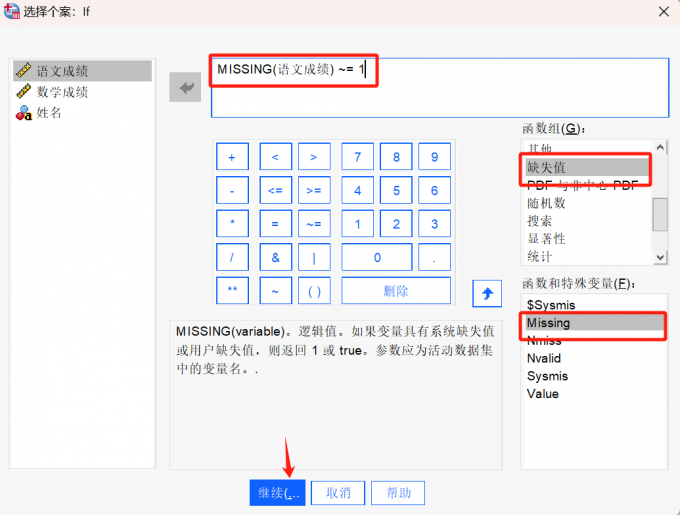Select 统计 function group
The width and height of the screenshot is (680, 515).
pyautogui.click(x=588, y=256)
